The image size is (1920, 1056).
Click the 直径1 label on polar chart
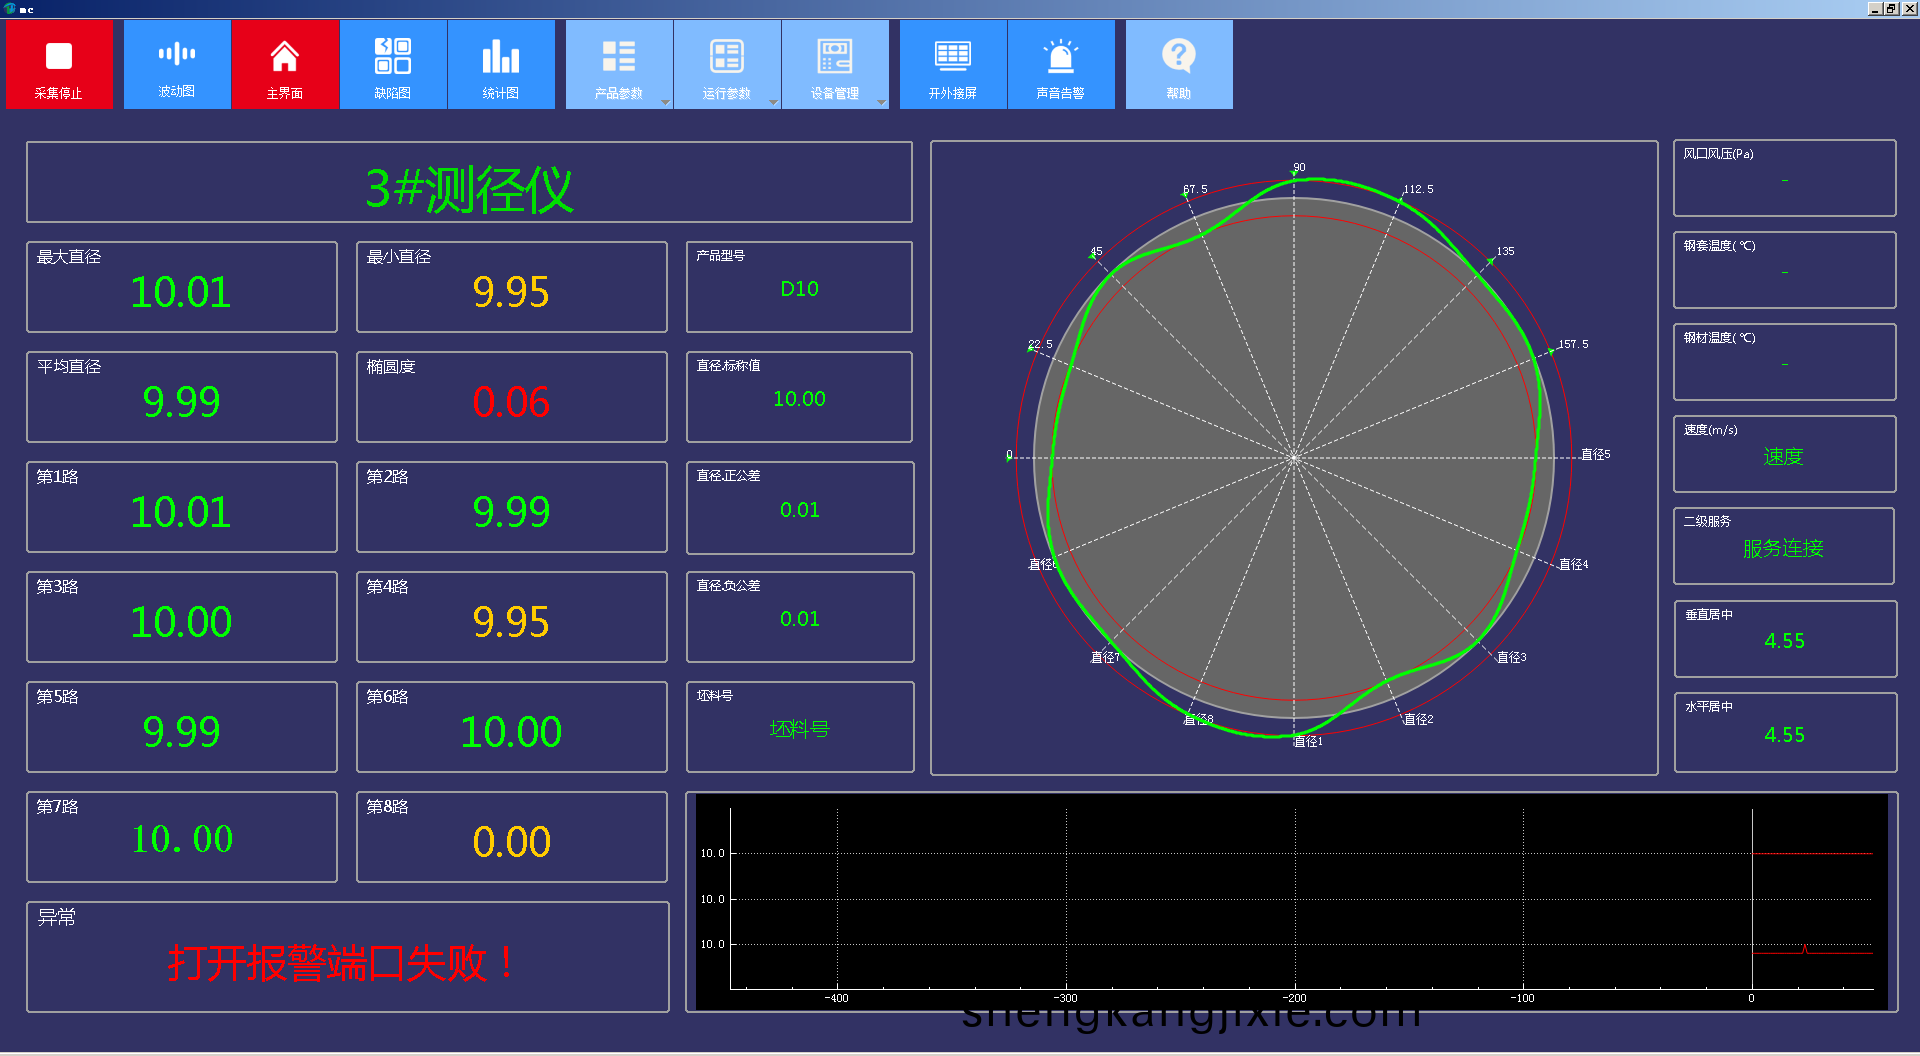[1308, 741]
